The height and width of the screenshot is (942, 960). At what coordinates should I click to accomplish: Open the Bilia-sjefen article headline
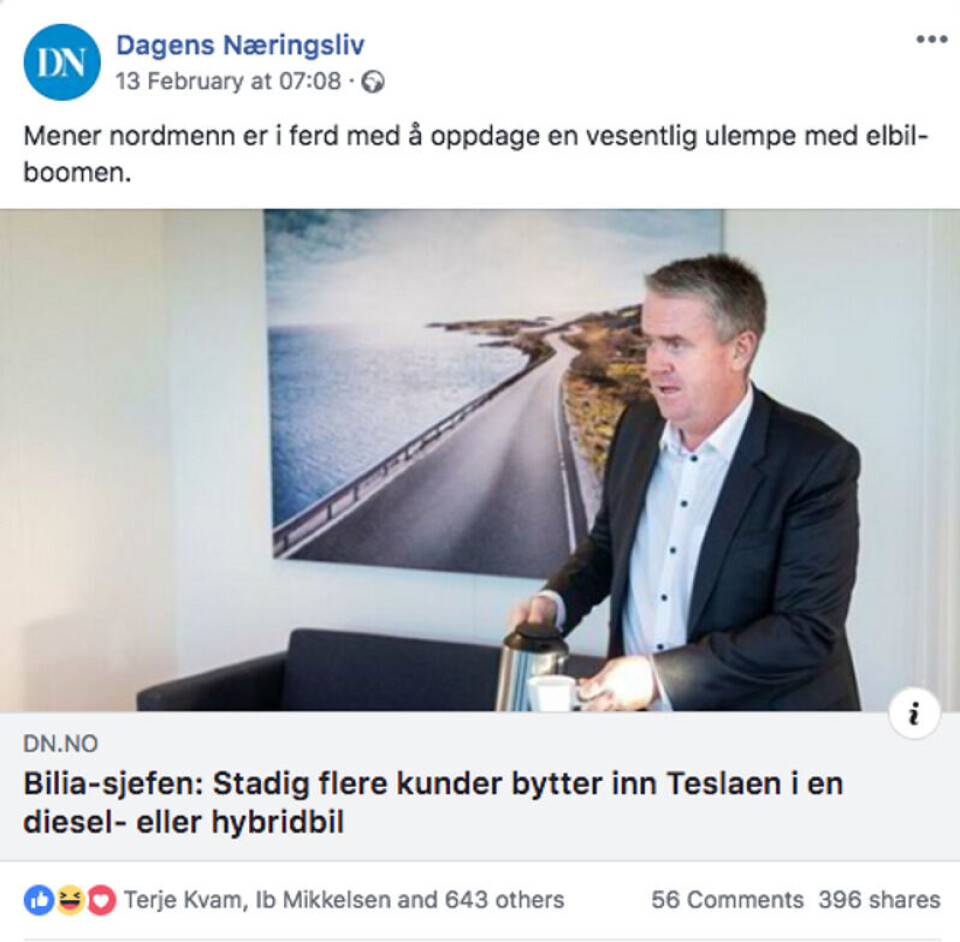tap(433, 802)
